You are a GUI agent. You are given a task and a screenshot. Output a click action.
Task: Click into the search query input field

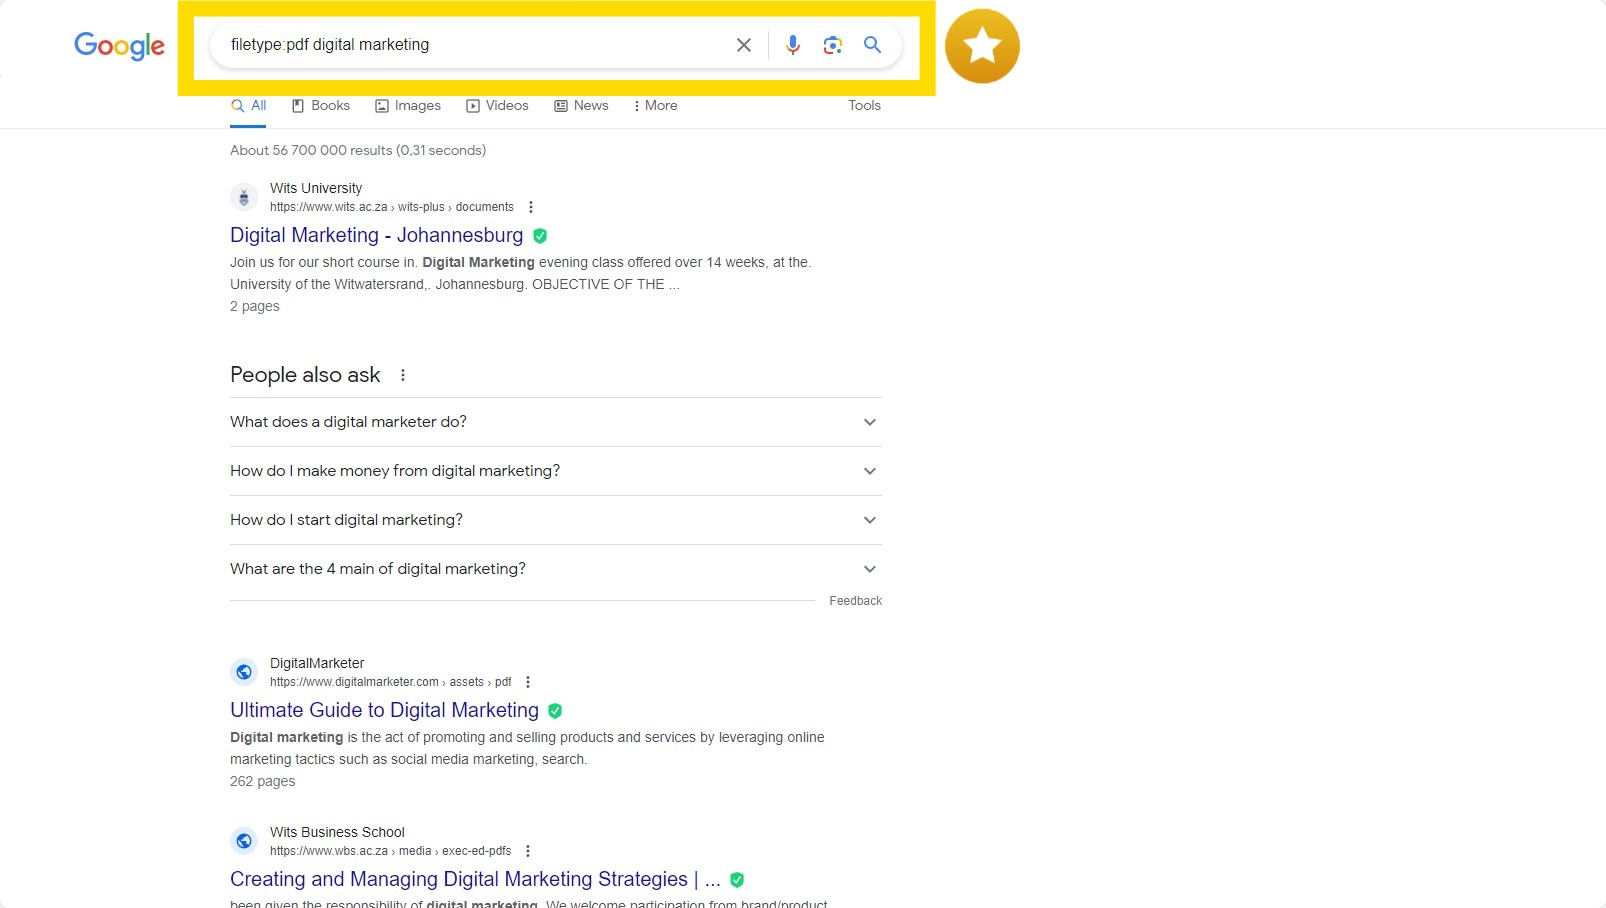(x=470, y=45)
